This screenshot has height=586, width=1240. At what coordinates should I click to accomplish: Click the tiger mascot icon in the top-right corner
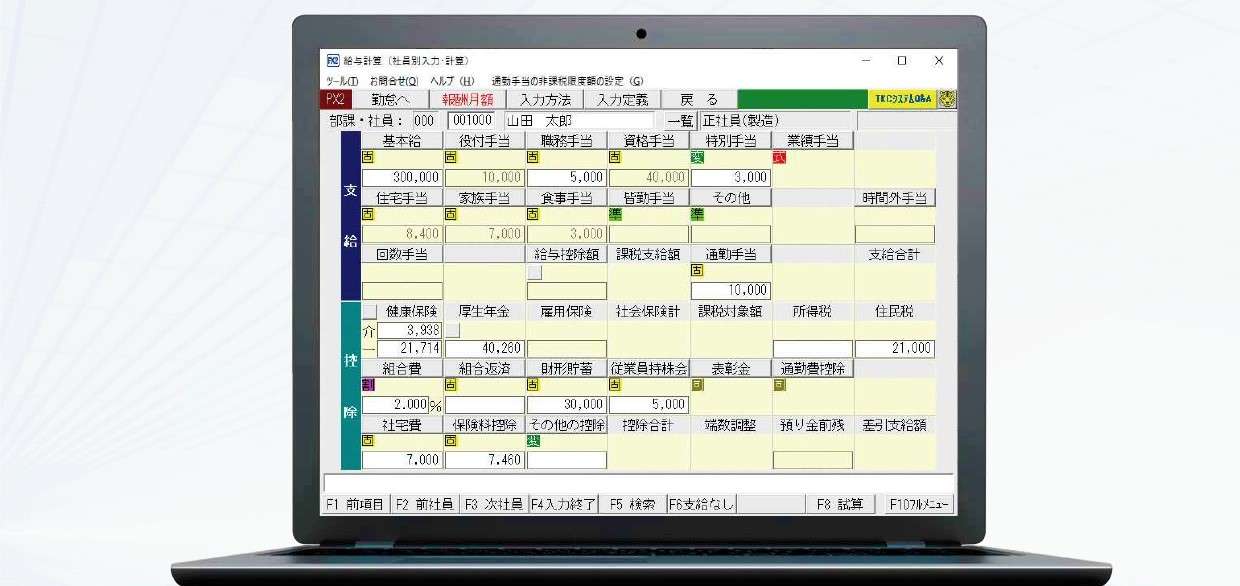pos(945,99)
